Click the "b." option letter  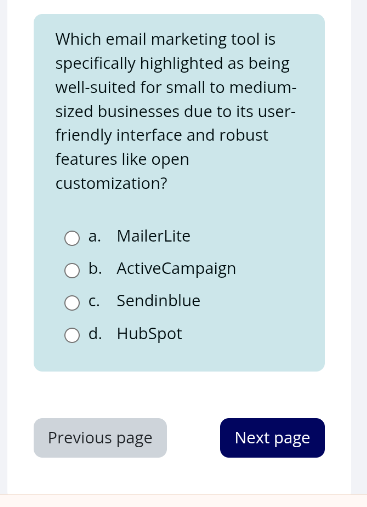click(95, 268)
